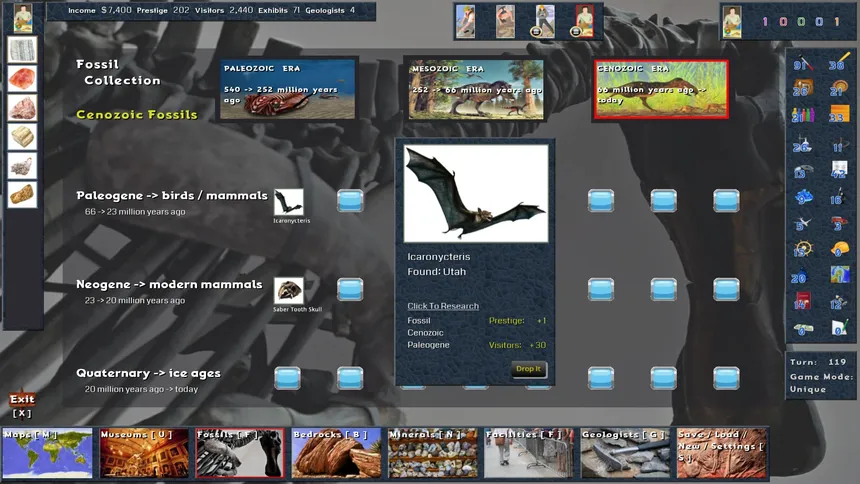Select the first geologist card in top bar
The width and height of the screenshot is (860, 484).
[465, 21]
